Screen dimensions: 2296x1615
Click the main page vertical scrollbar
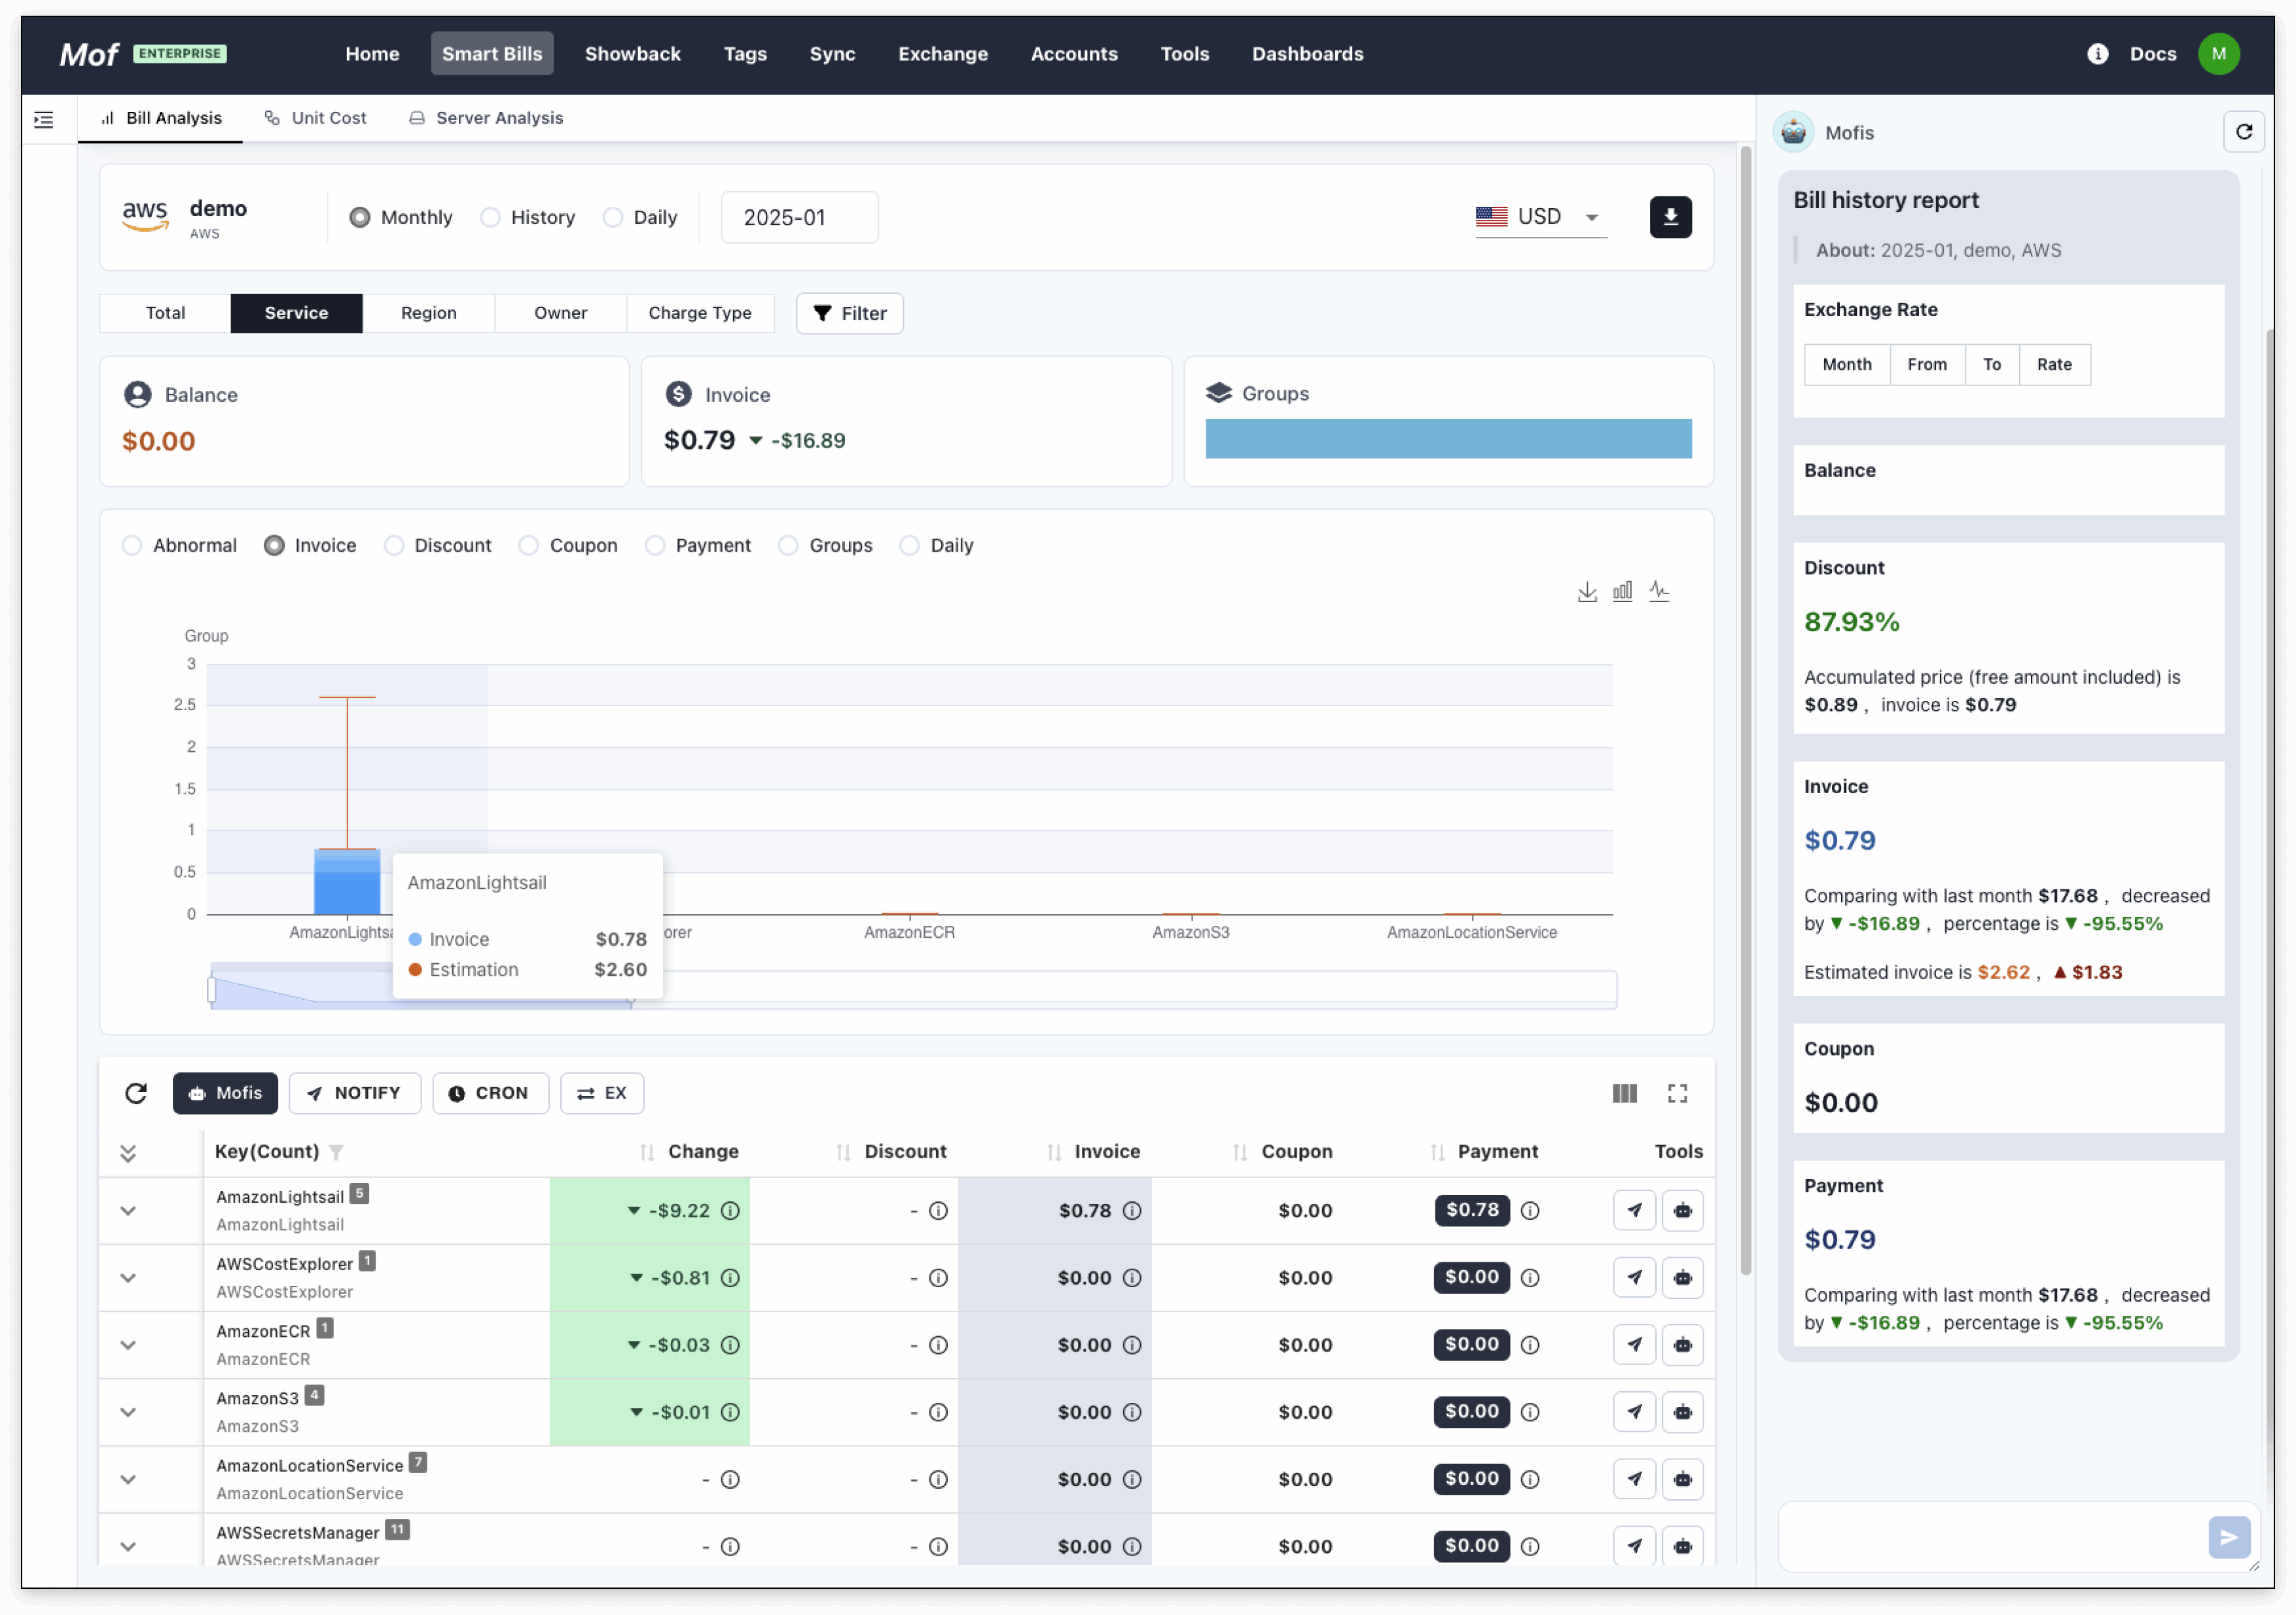[x=1745, y=710]
